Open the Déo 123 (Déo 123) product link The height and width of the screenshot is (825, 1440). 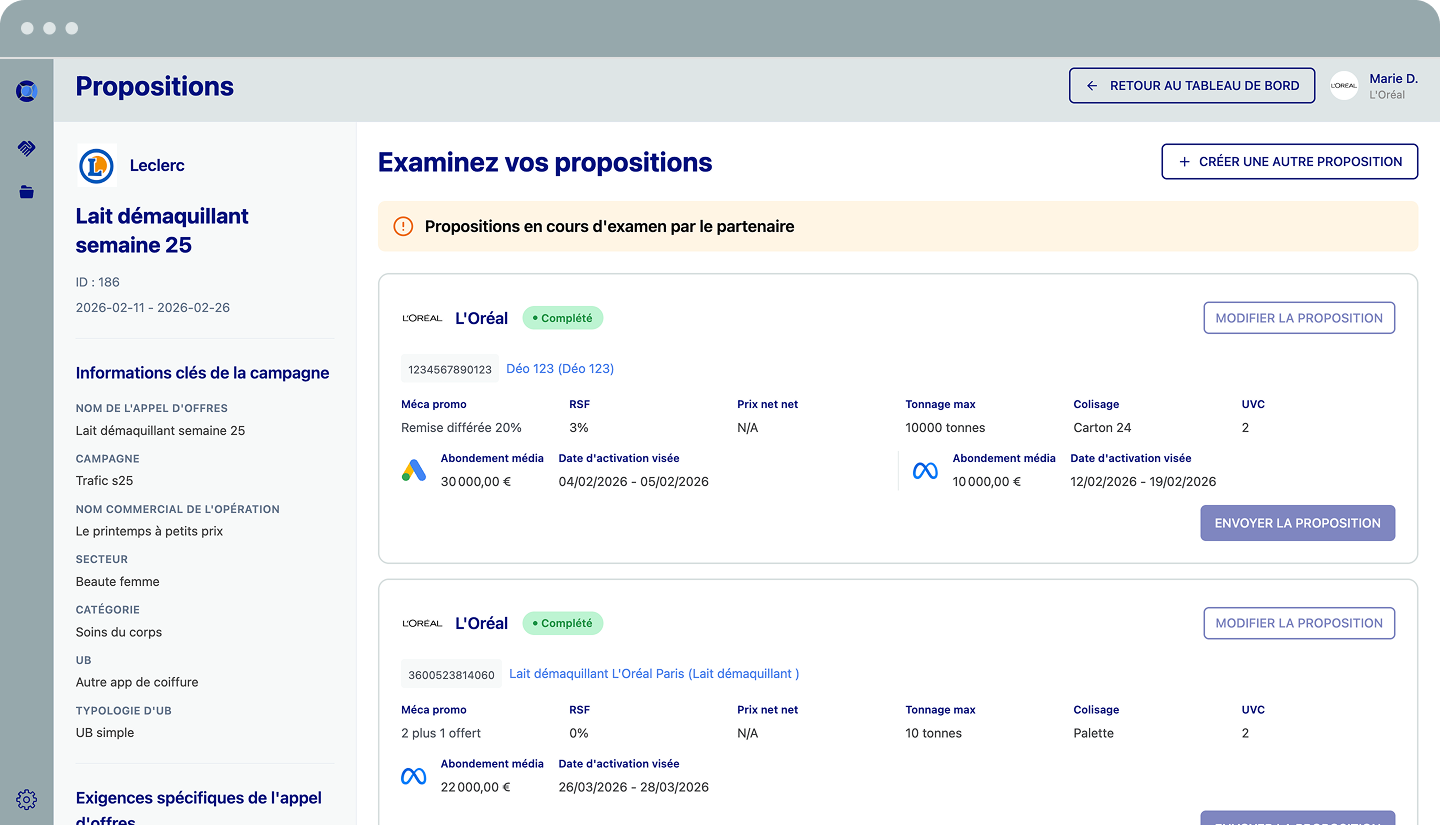(560, 369)
